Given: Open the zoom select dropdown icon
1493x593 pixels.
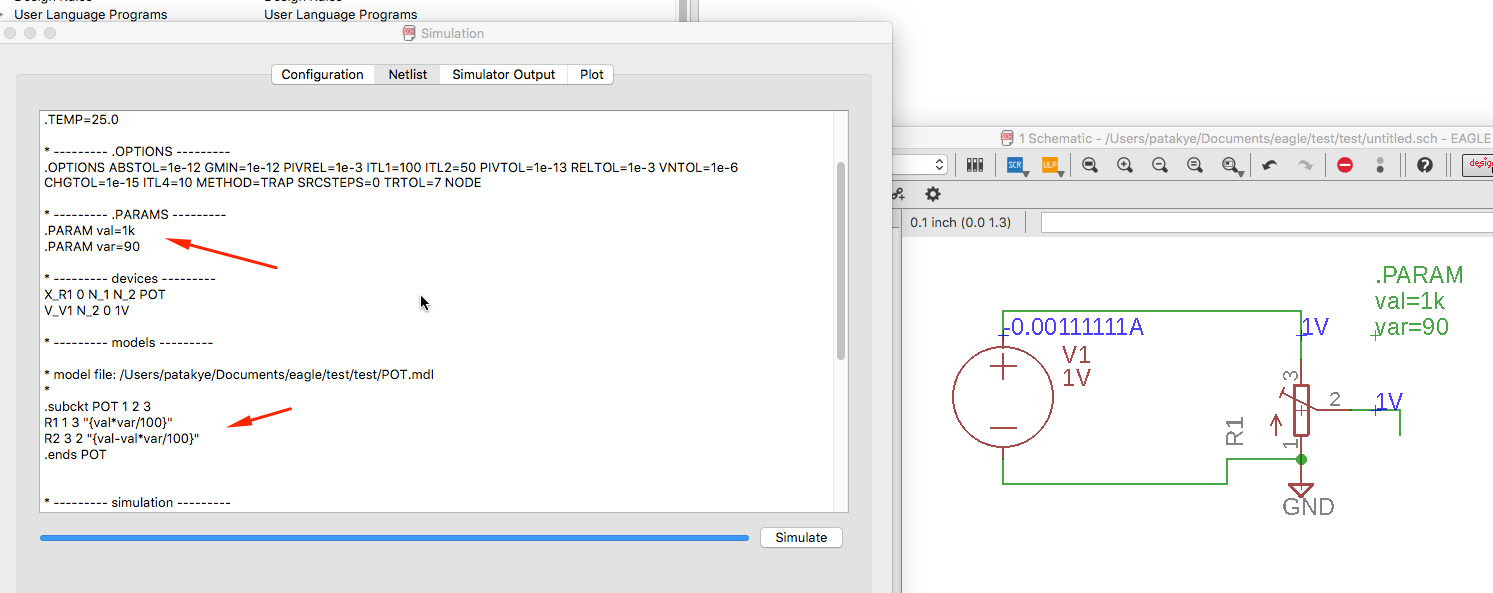Looking at the screenshot, I should pyautogui.click(x=1231, y=165).
